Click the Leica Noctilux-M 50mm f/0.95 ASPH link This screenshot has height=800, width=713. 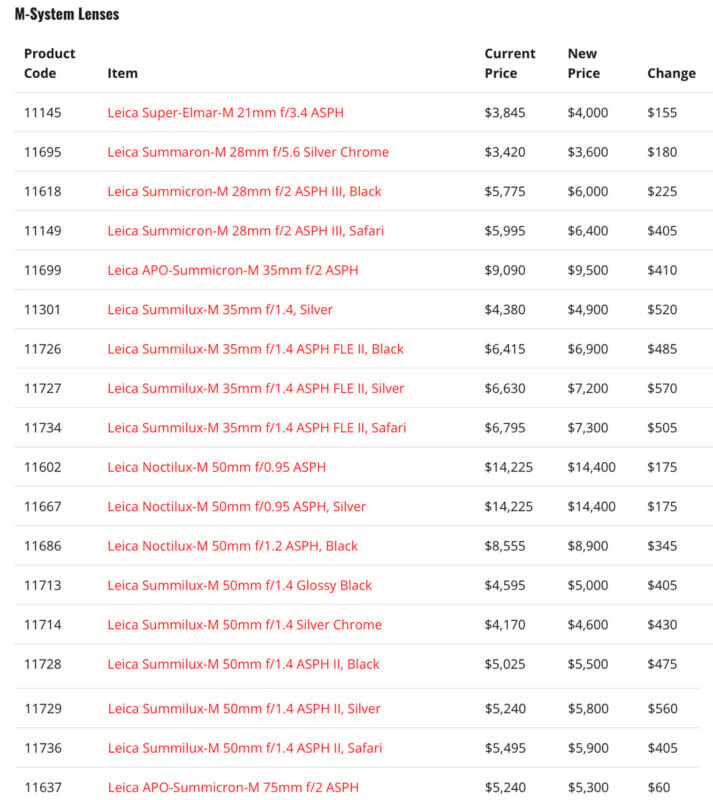216,467
